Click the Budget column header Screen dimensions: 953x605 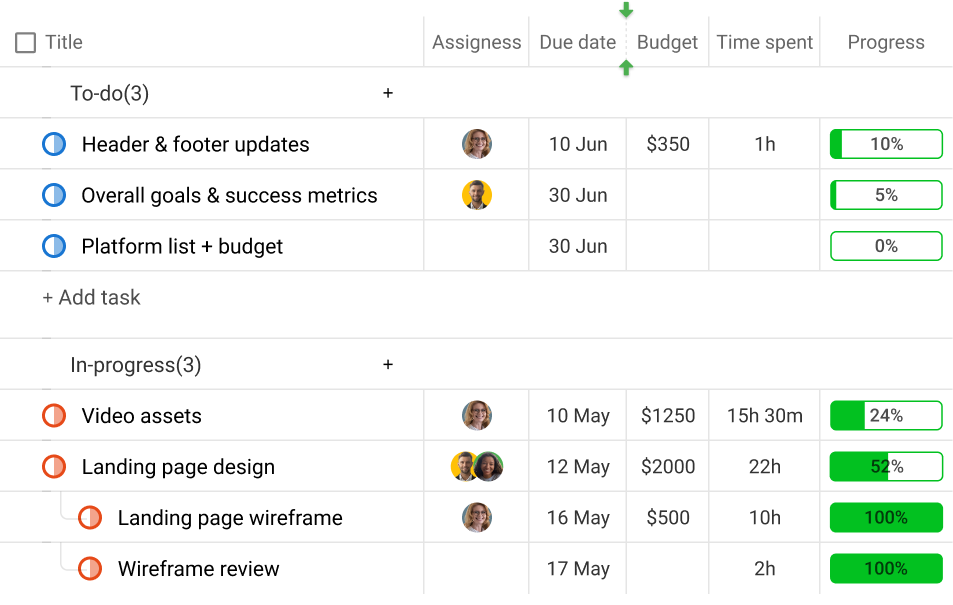667,42
